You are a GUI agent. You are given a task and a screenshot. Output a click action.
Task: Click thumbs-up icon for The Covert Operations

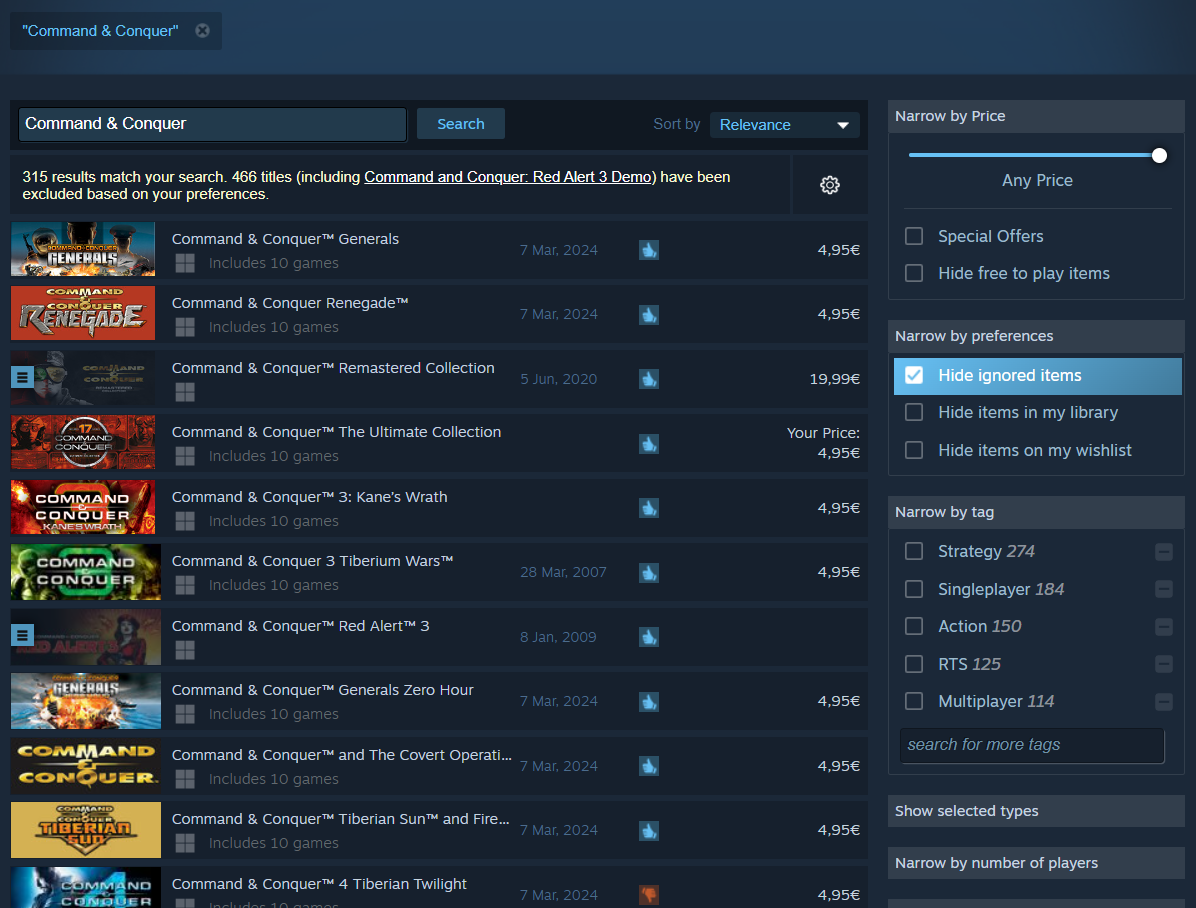[x=649, y=766]
